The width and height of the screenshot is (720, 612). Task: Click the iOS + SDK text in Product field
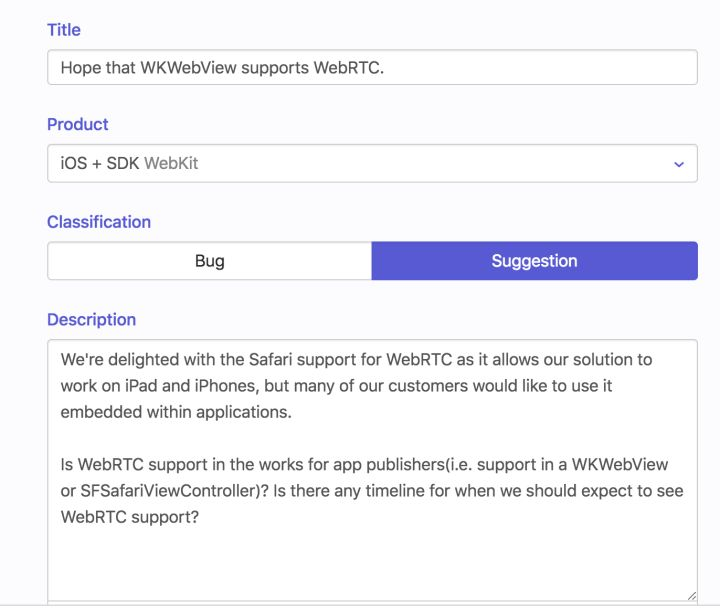pos(100,163)
